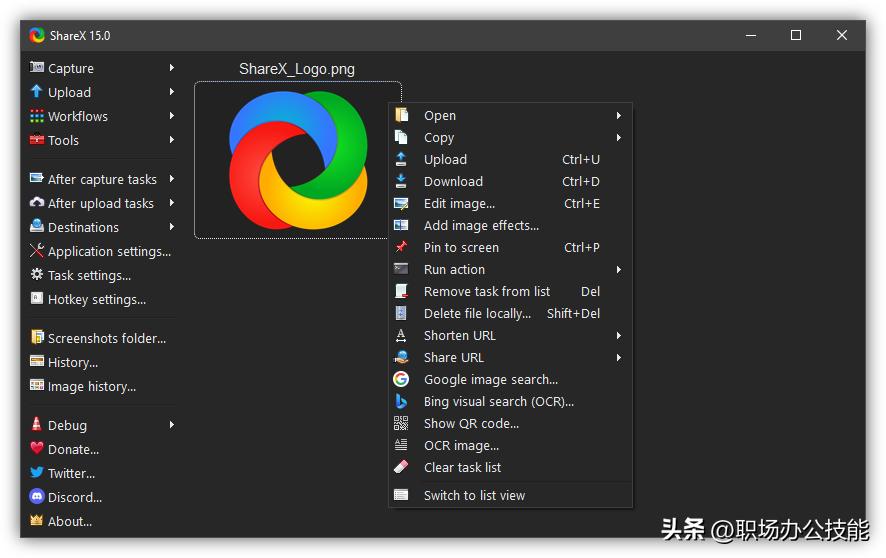
Task: Open Application settings
Action: click(x=109, y=251)
